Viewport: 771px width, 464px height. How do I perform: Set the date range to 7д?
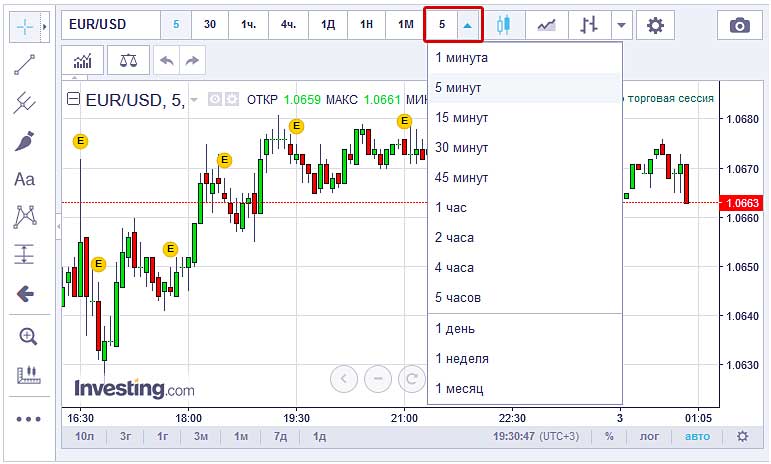[x=280, y=437]
